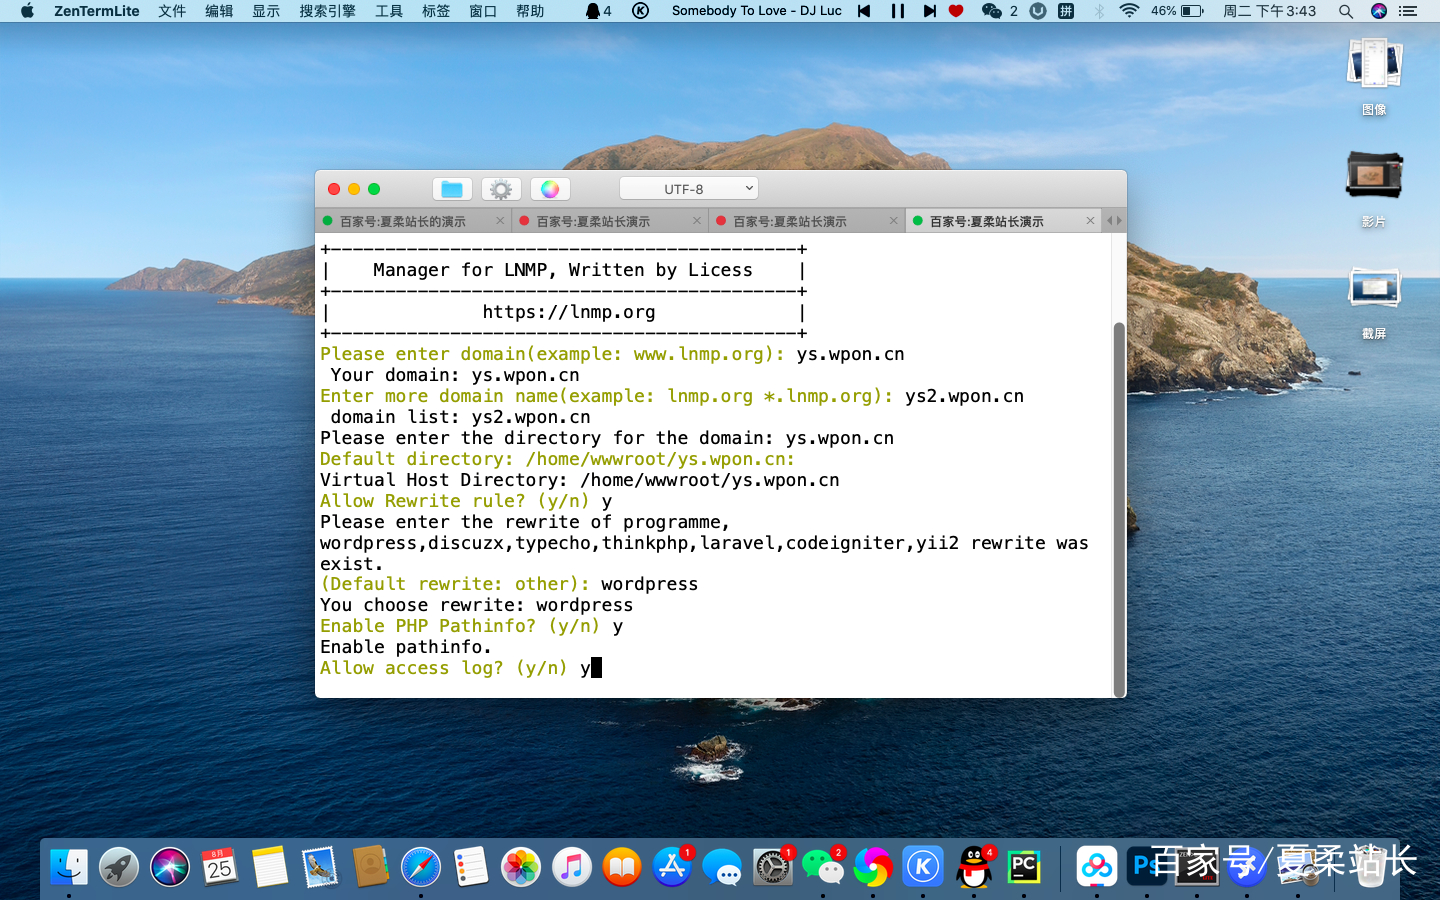Open the Wi-Fi menu bar icon
Viewport: 1440px width, 900px height.
point(1129,11)
